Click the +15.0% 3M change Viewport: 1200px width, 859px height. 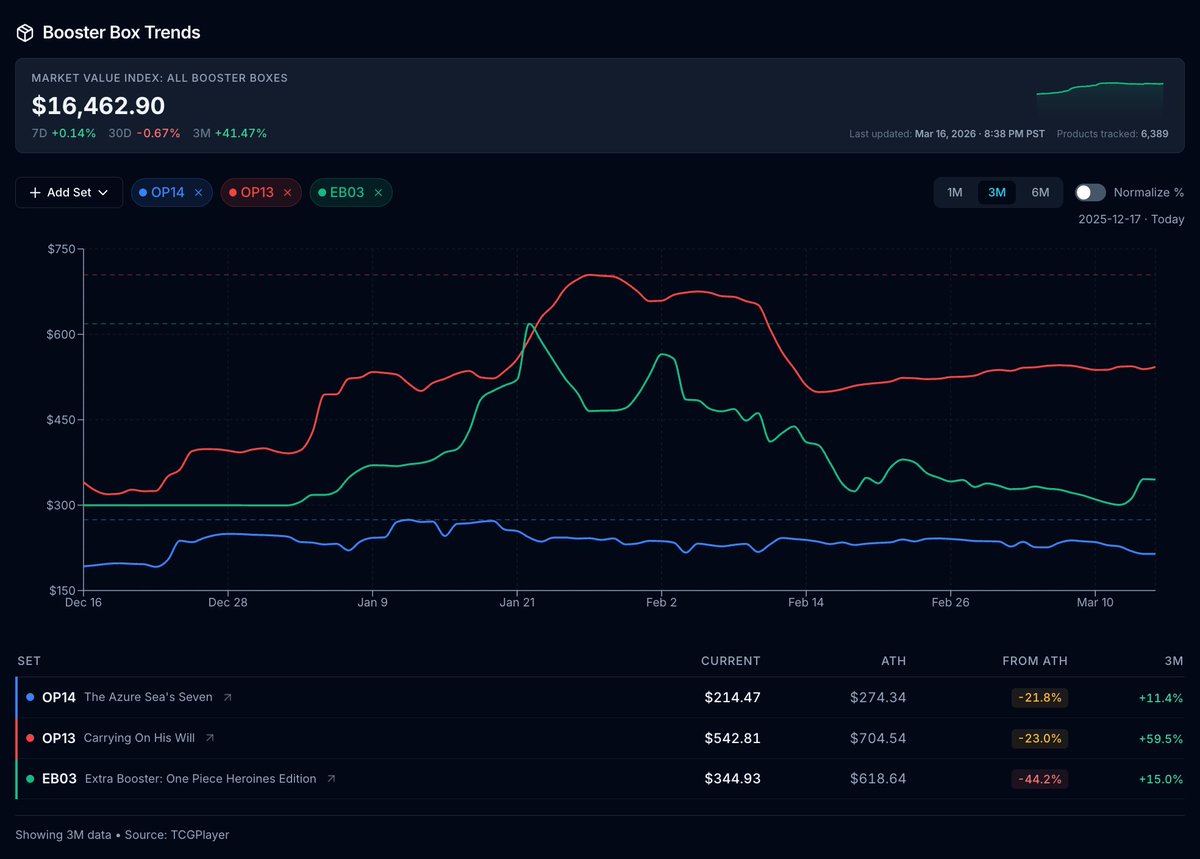point(1162,779)
